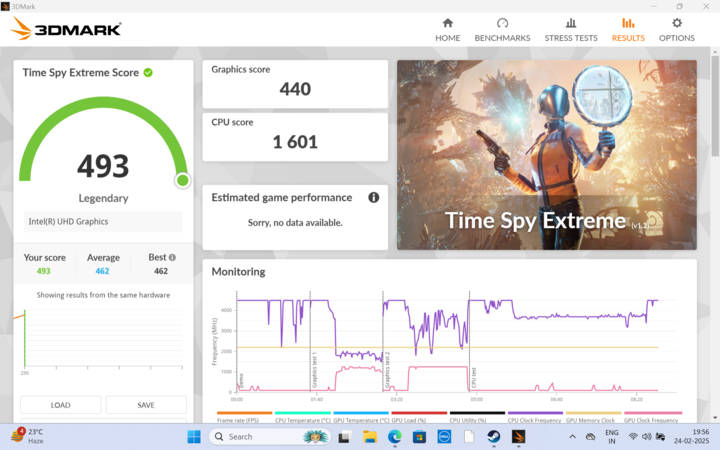720x450 pixels.
Task: Click the Time Spy Extreme Score title
Action: (81, 73)
